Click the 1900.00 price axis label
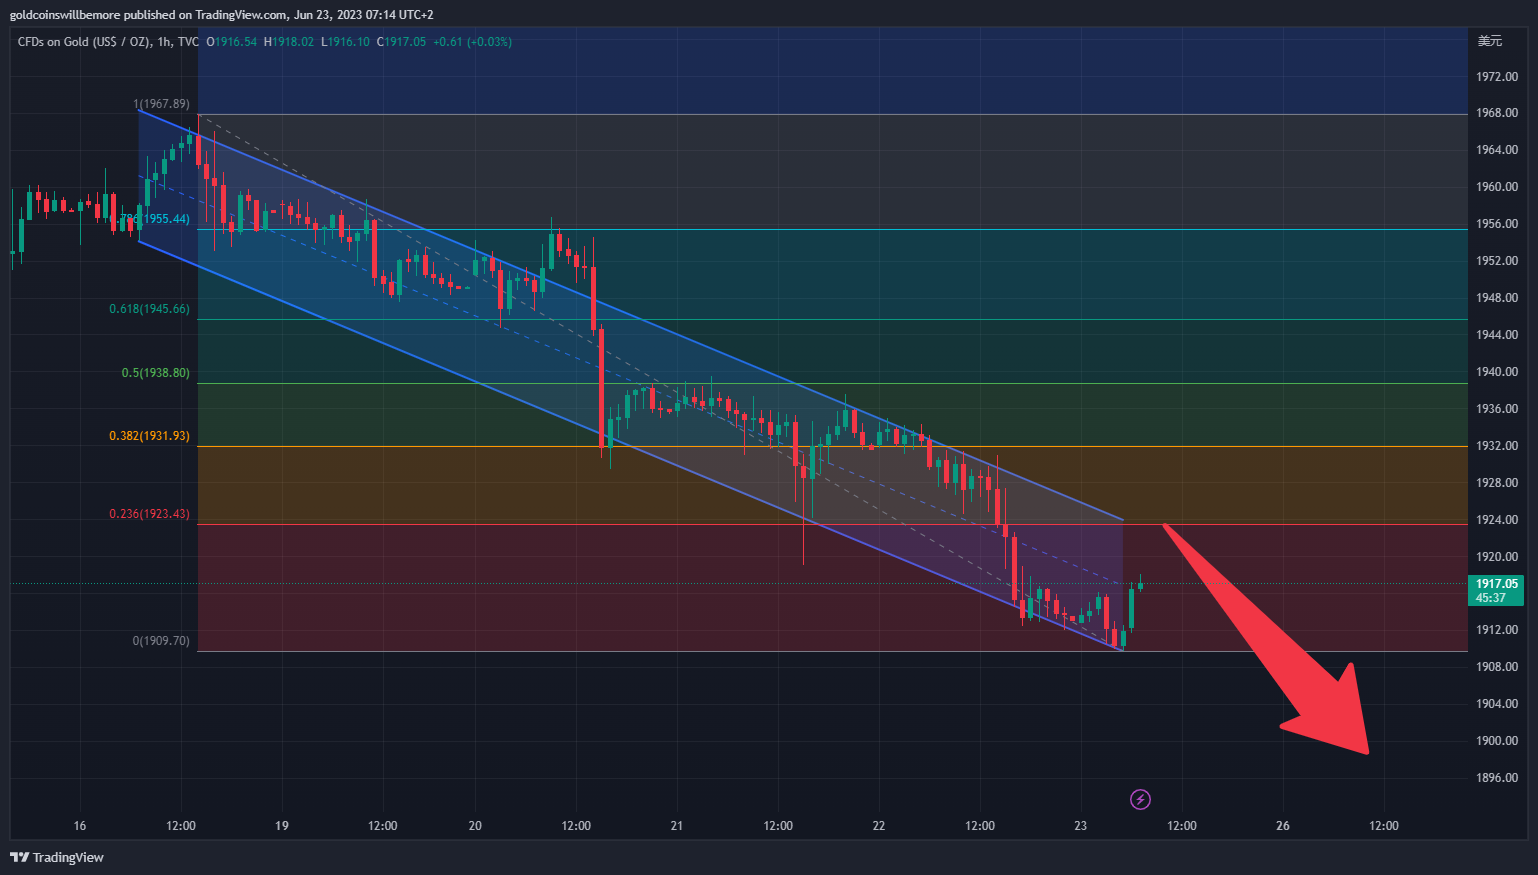1538x875 pixels. [x=1497, y=741]
